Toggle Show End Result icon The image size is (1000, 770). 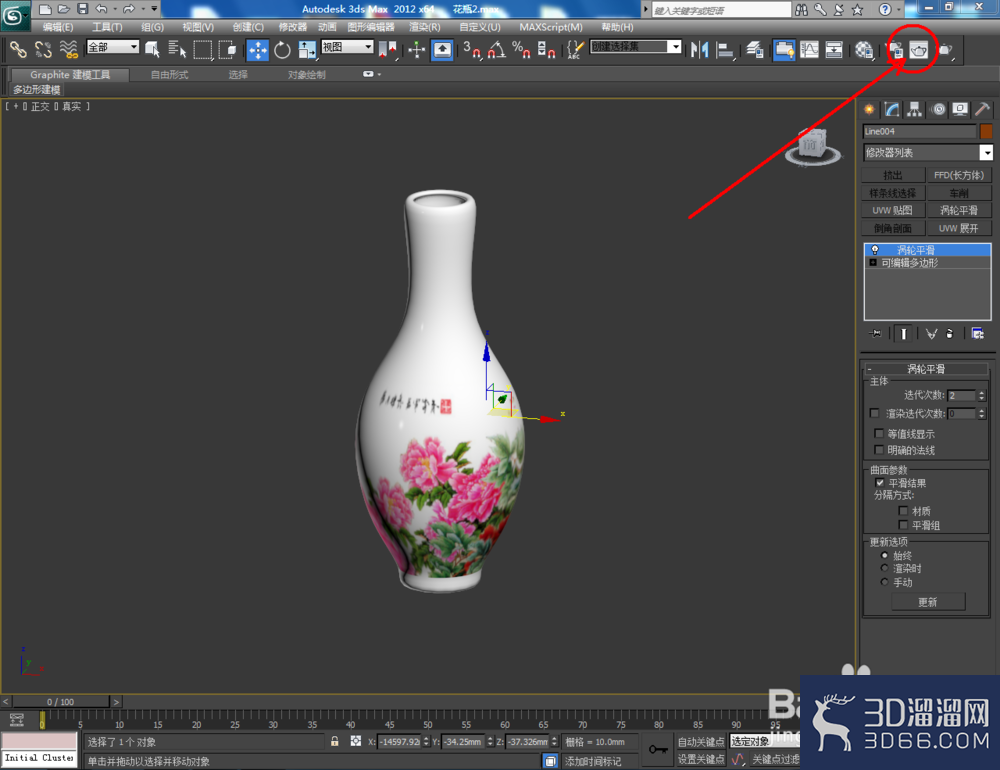pos(904,334)
